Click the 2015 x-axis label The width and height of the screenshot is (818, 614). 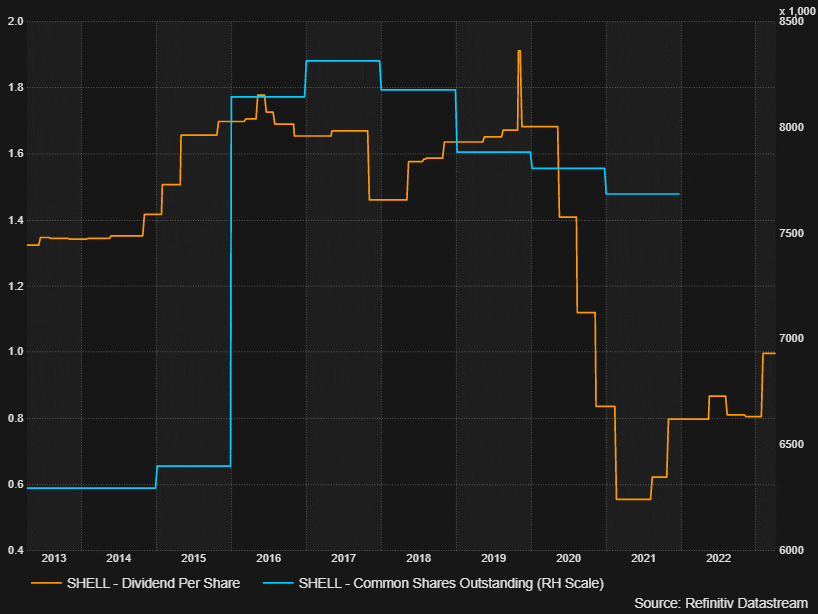194,558
